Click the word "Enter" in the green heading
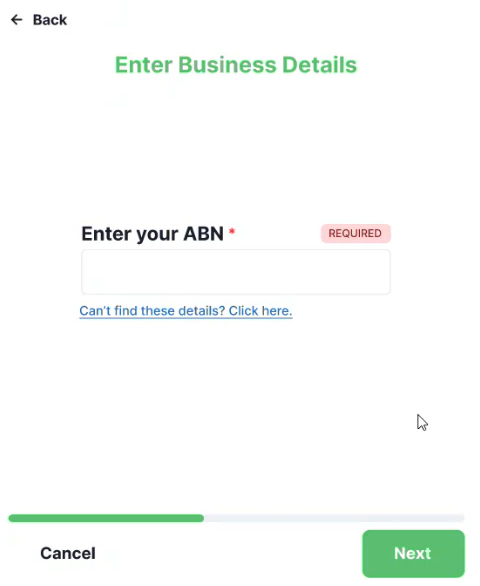The height and width of the screenshot is (586, 480). click(144, 65)
